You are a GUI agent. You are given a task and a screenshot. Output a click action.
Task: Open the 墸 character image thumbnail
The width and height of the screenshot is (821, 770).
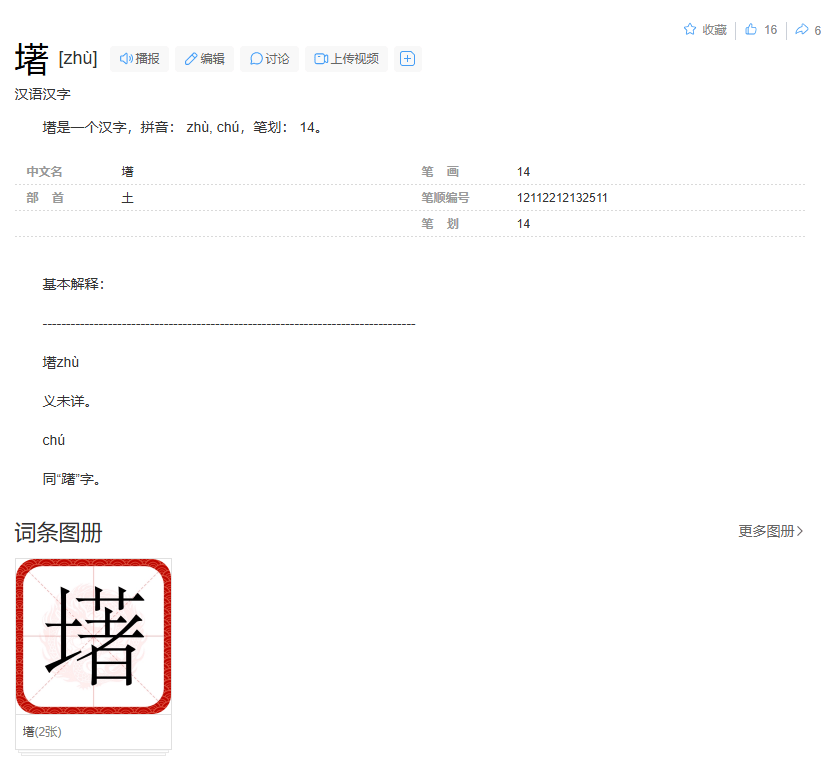point(94,636)
